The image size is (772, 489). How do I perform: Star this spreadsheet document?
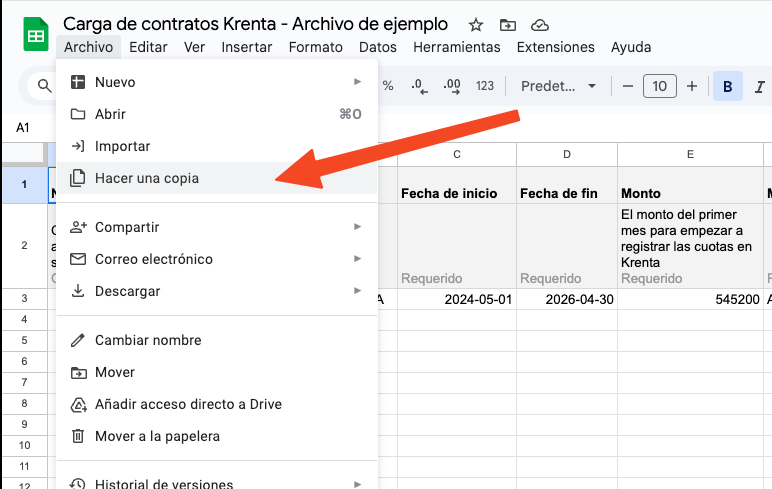476,25
